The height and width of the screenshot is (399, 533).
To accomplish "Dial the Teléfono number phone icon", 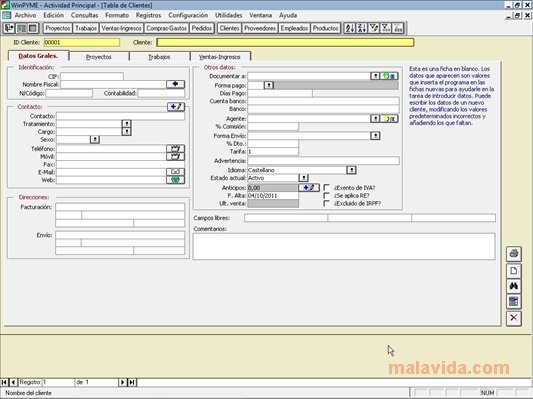I will point(175,149).
